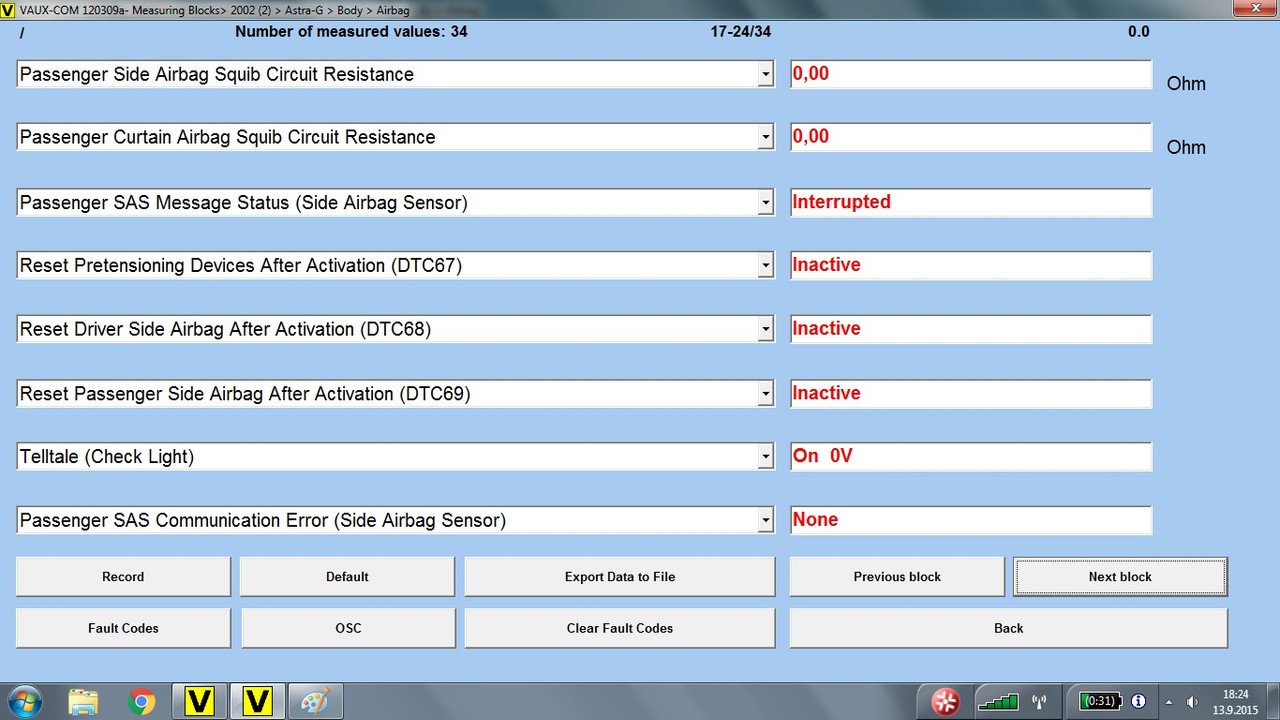The width and height of the screenshot is (1280, 720).
Task: Go to Next block
Action: (1120, 577)
